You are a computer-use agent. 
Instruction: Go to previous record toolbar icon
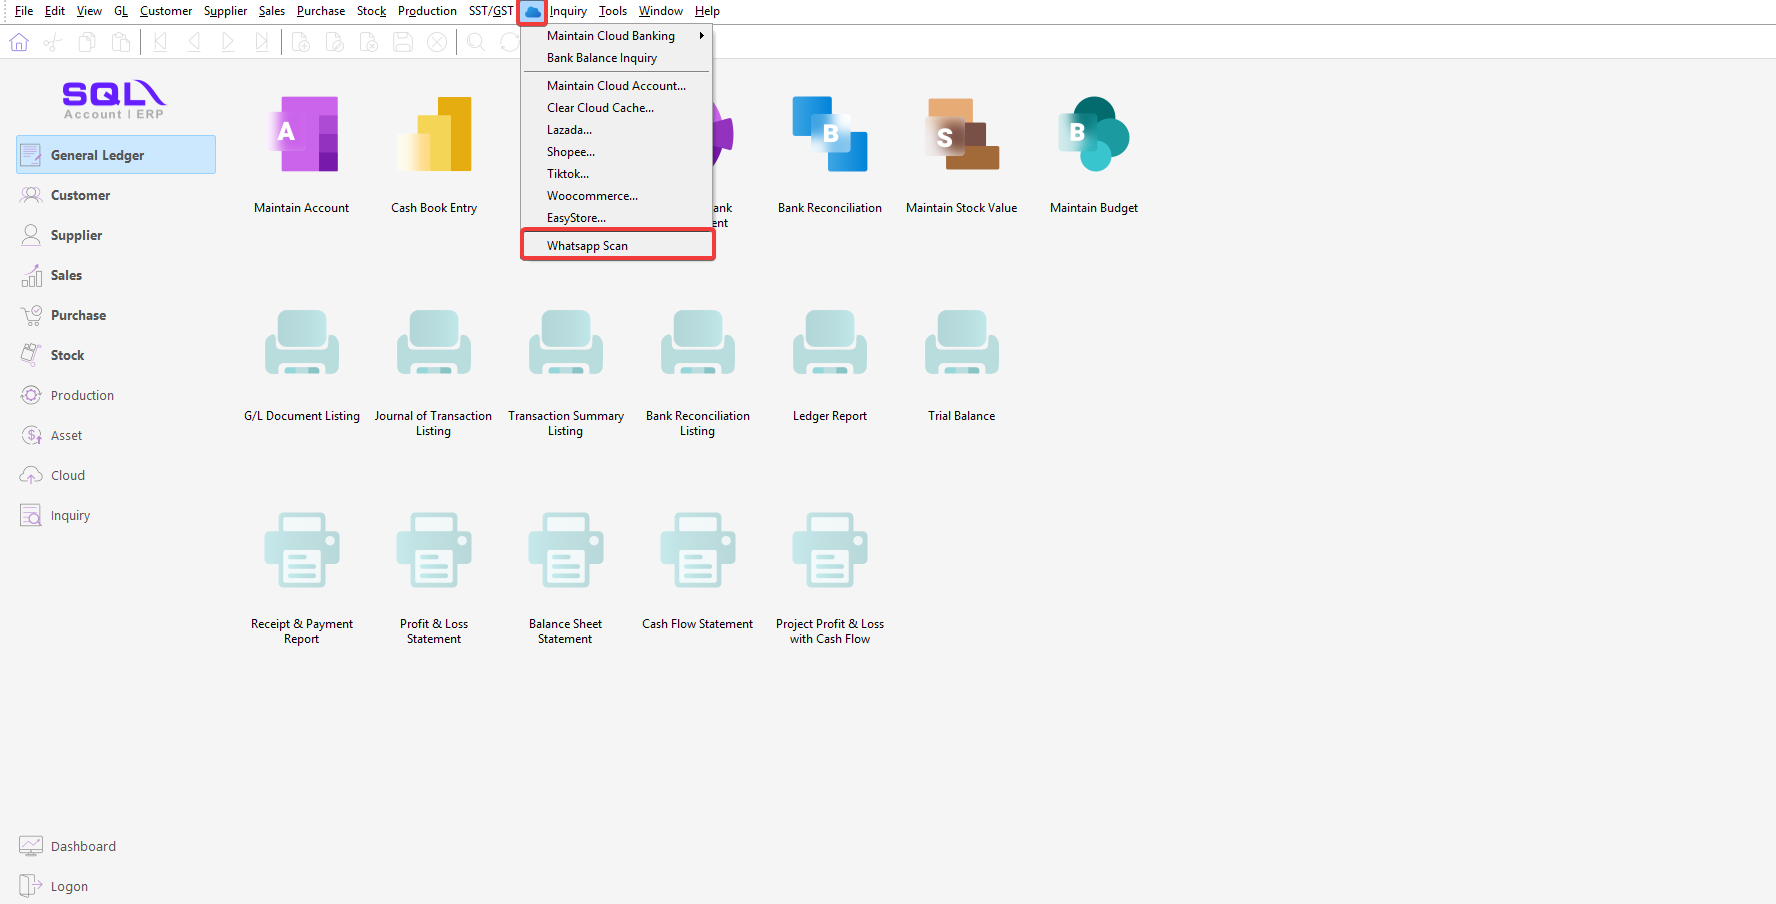tap(194, 42)
